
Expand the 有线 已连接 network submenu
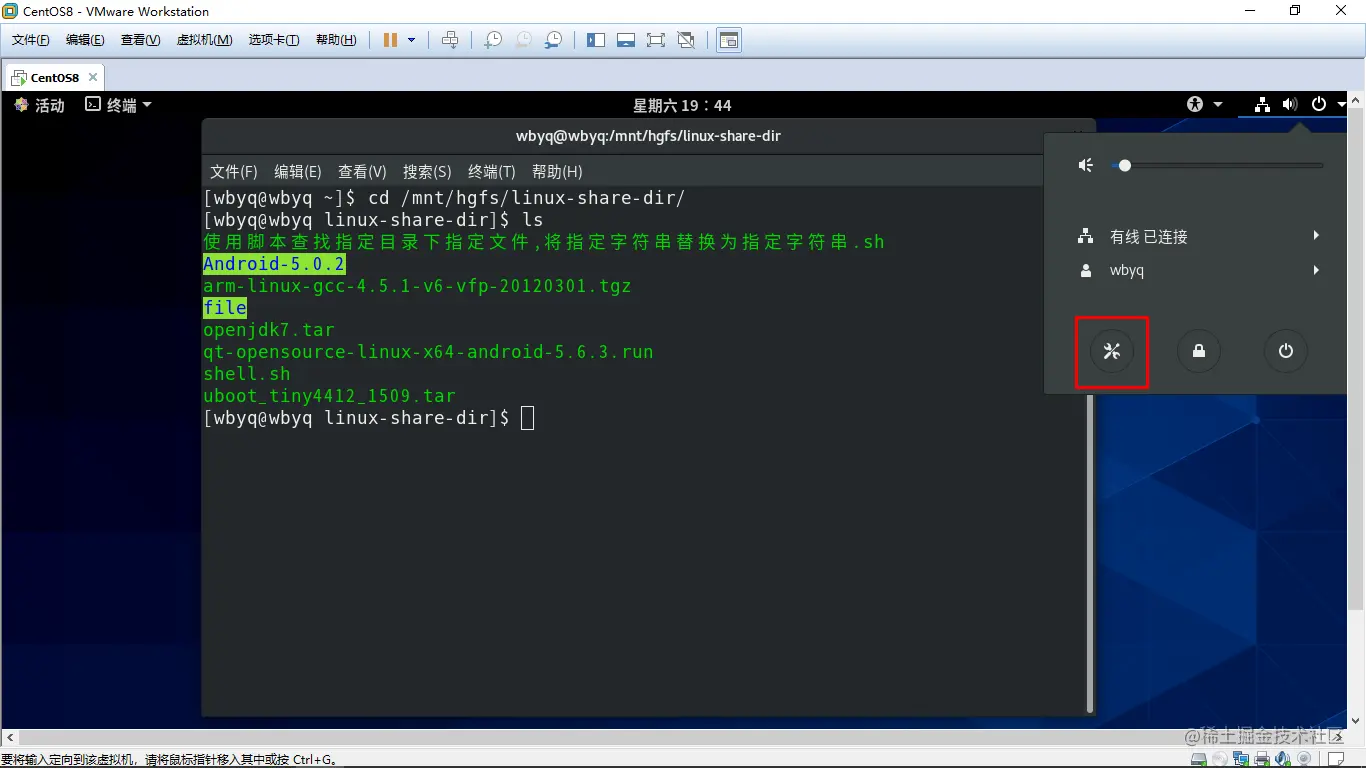1198,236
